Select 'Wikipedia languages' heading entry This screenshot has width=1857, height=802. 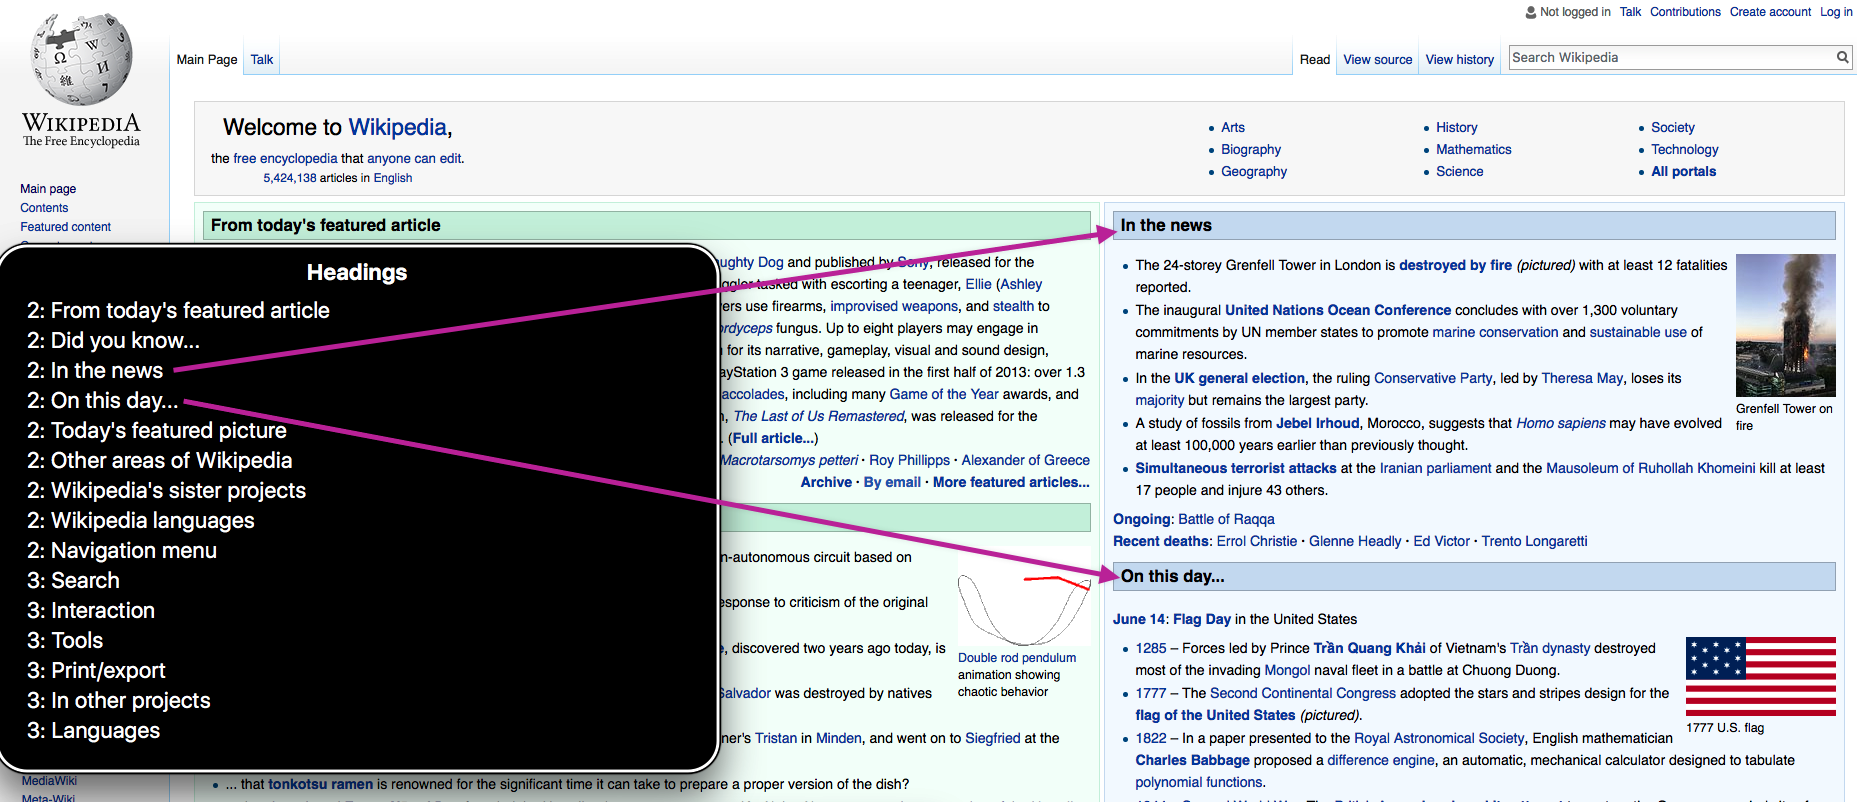tap(140, 521)
